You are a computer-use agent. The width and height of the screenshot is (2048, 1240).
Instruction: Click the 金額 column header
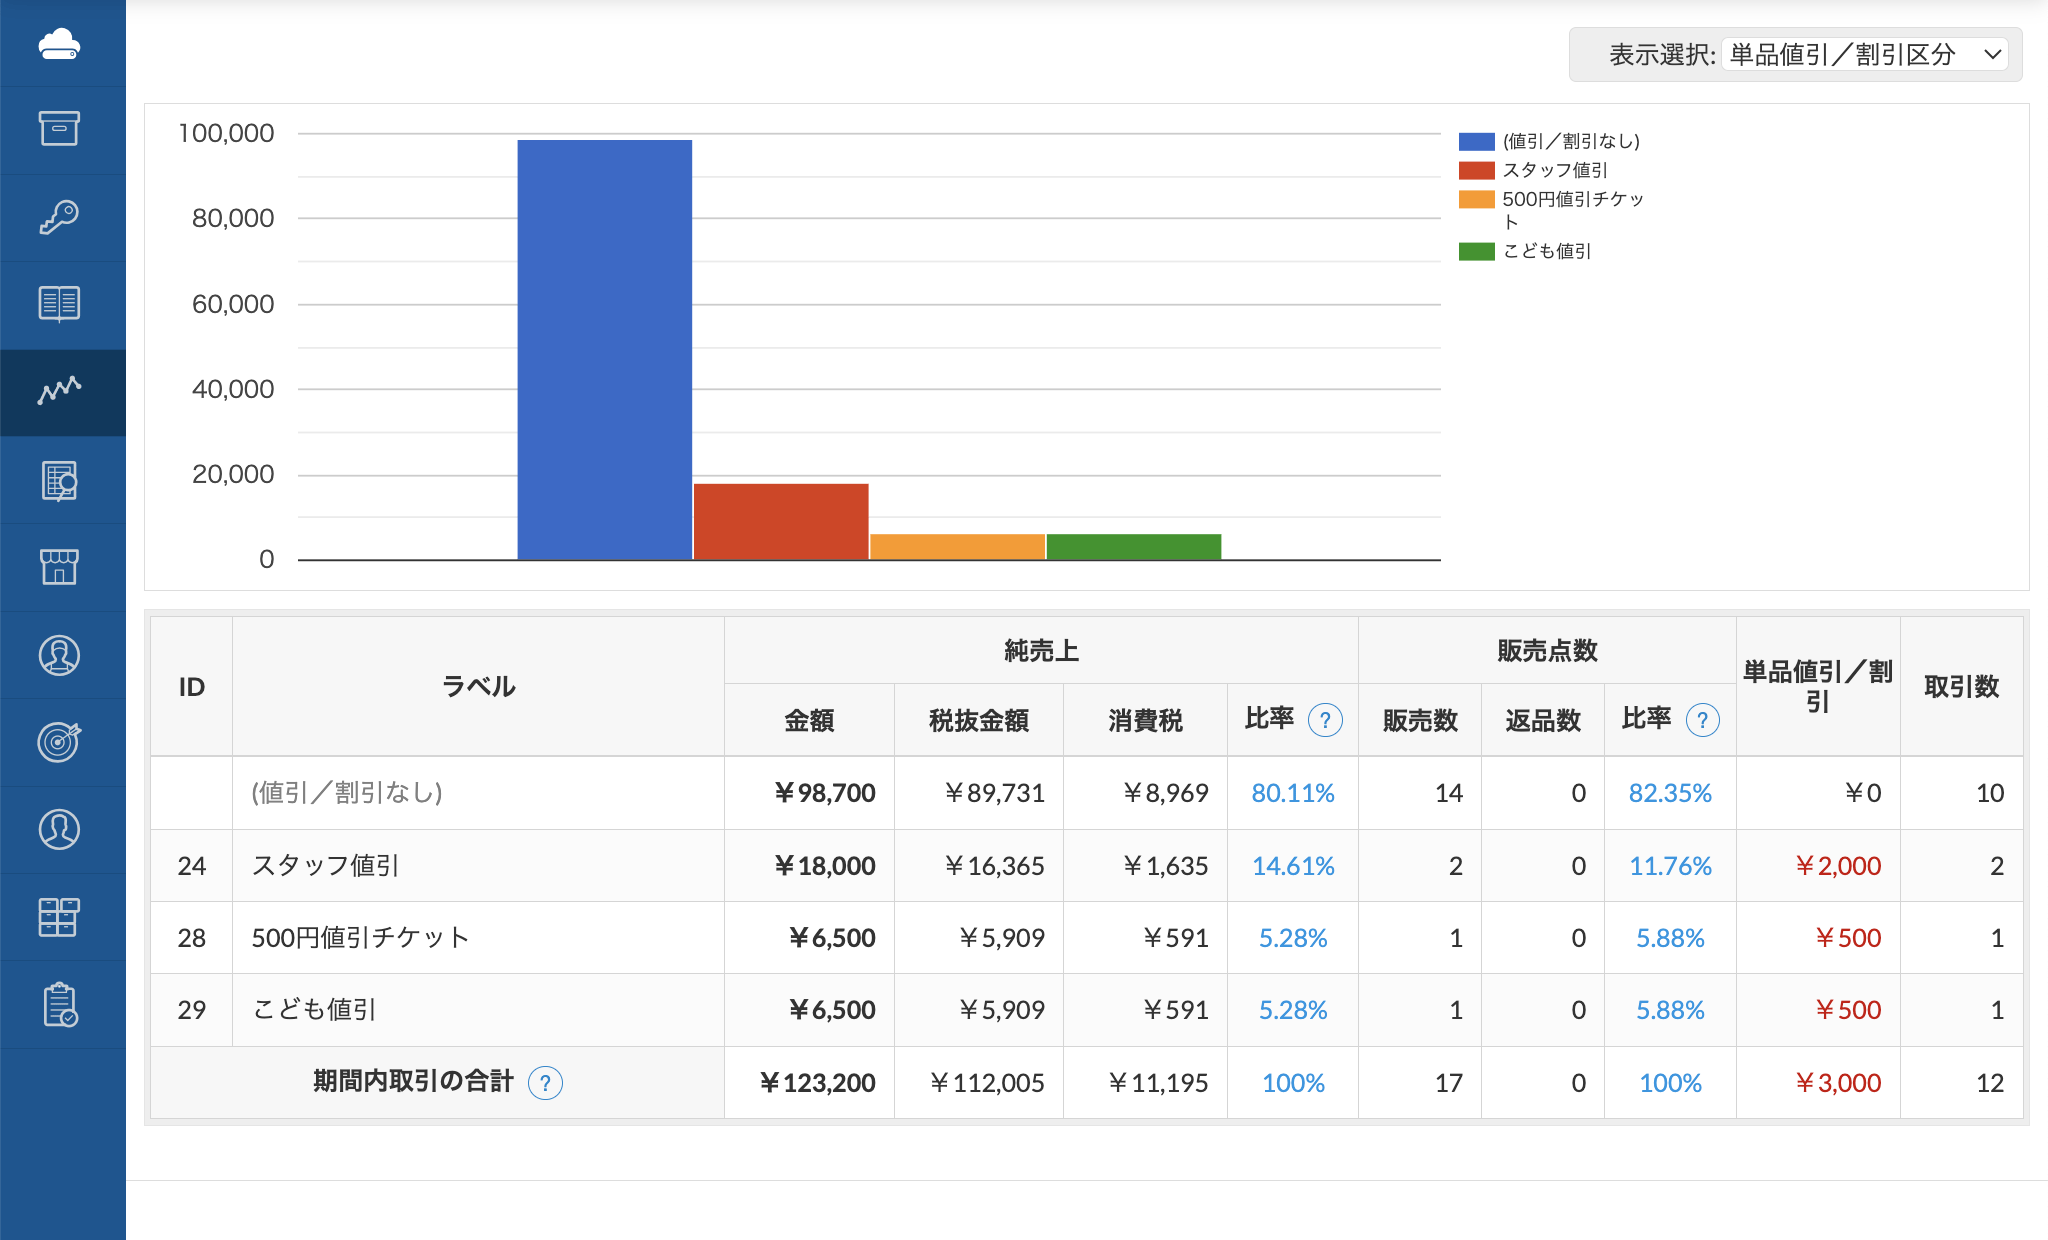(x=809, y=720)
